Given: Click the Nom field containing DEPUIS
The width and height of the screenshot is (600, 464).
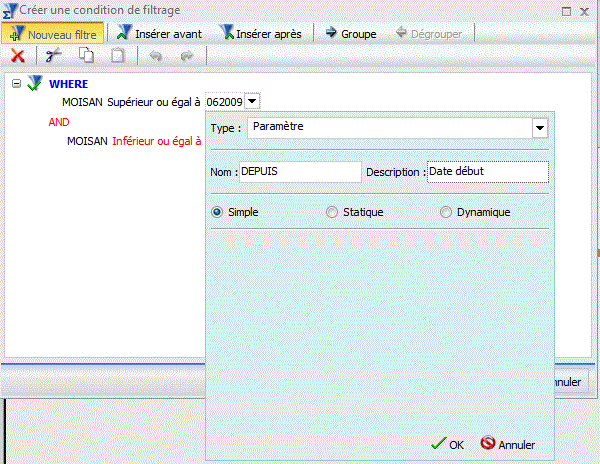Looking at the screenshot, I should (x=300, y=172).
